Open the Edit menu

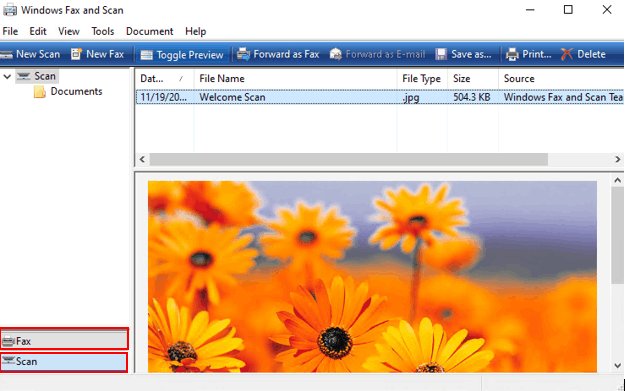(38, 31)
